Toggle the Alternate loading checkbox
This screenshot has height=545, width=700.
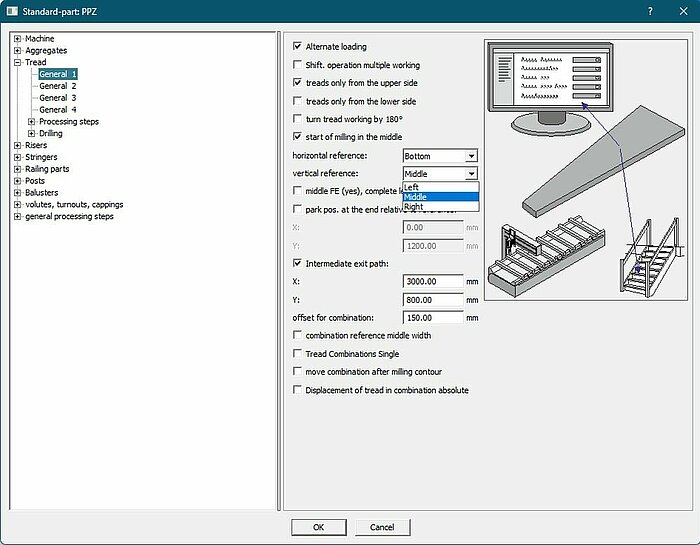pyautogui.click(x=297, y=46)
